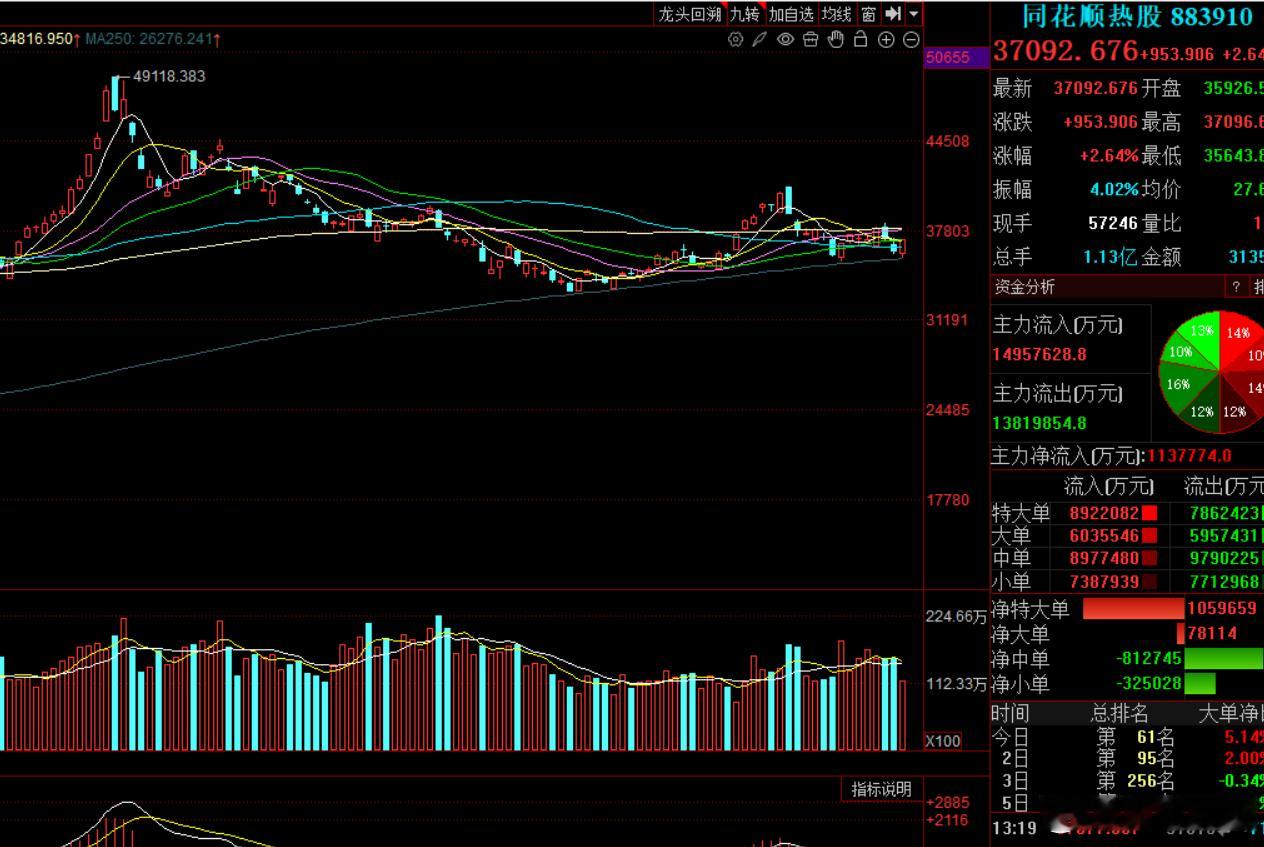Open the 龙头回溯 tab

[x=689, y=13]
